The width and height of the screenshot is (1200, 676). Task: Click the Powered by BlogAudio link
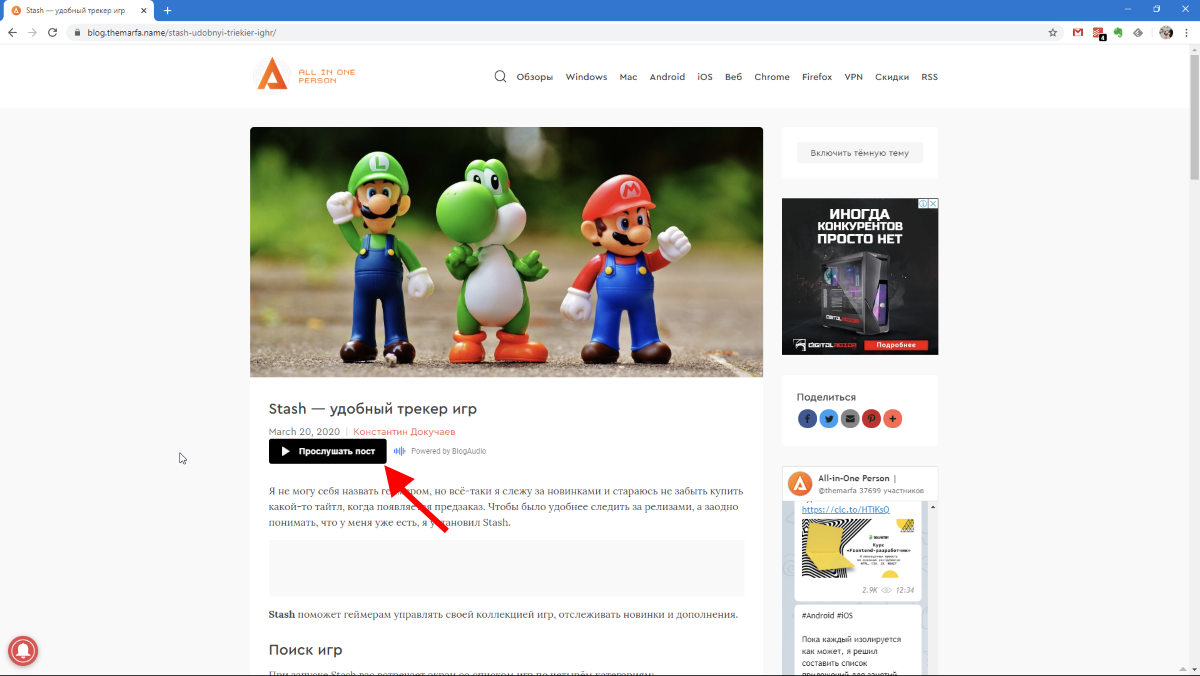[x=448, y=451]
